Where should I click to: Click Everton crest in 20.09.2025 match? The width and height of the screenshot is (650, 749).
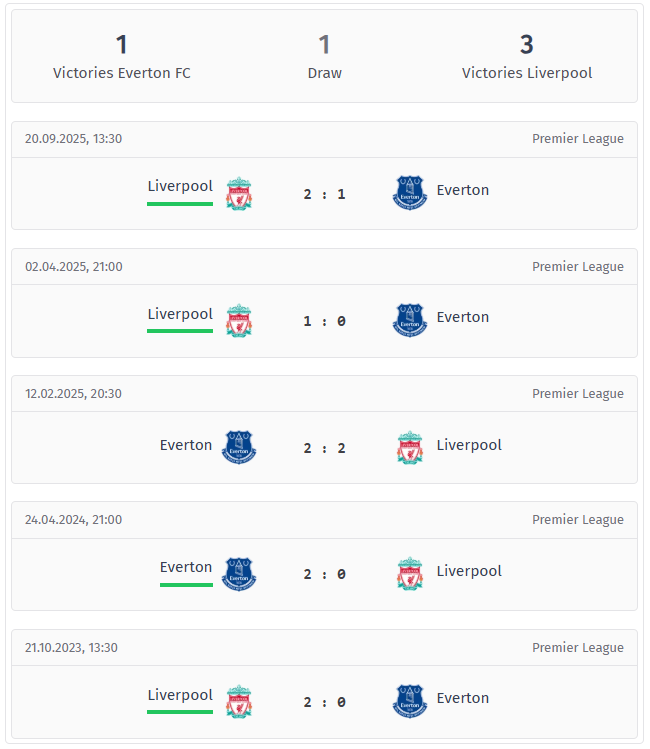(410, 193)
